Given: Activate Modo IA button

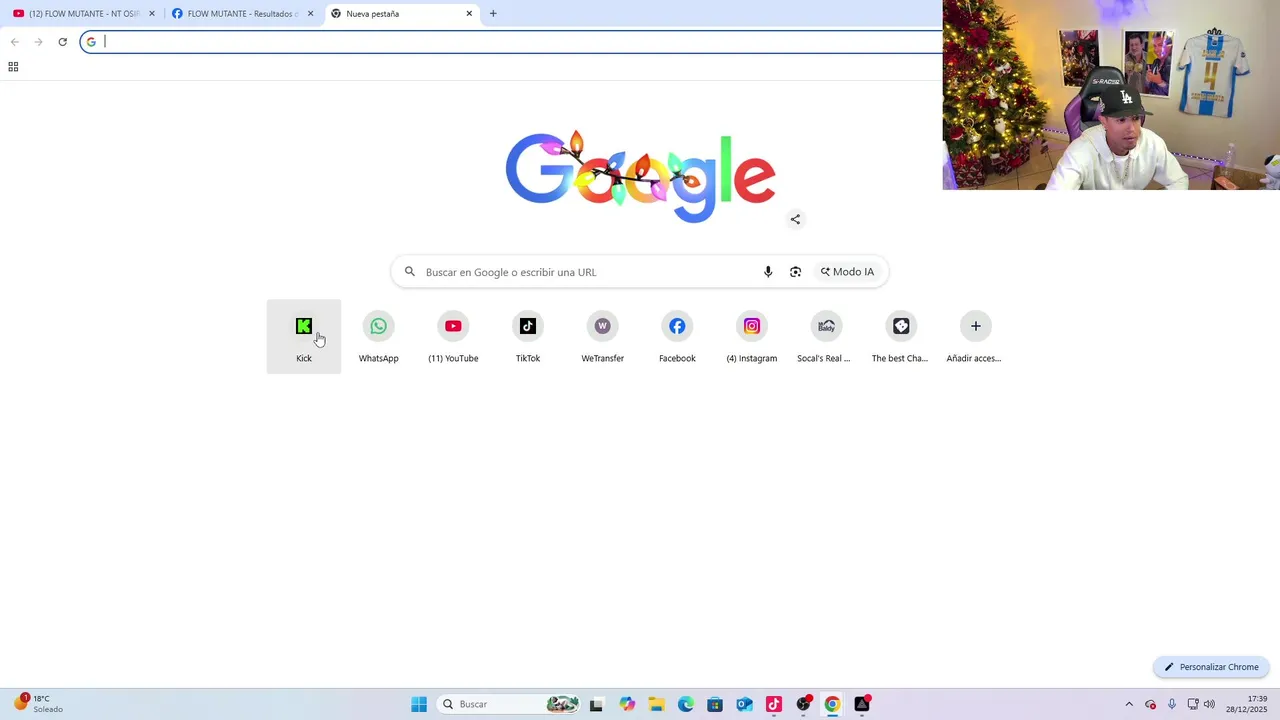Looking at the screenshot, I should click(847, 272).
